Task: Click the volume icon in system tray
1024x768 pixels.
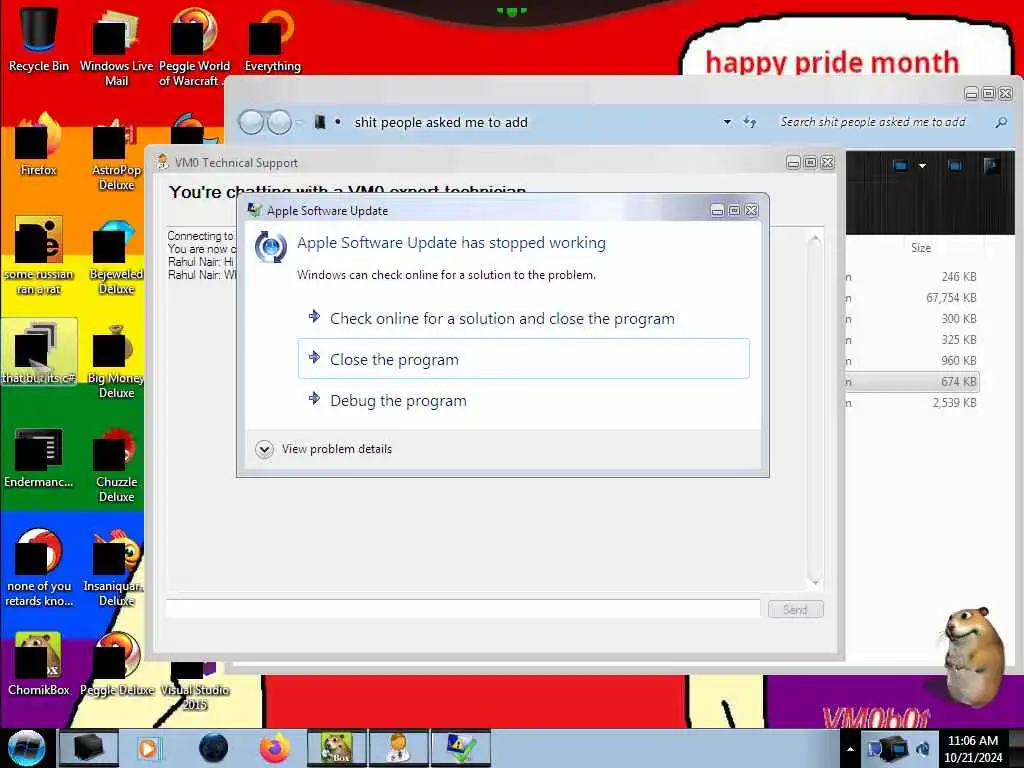Action: [923, 748]
